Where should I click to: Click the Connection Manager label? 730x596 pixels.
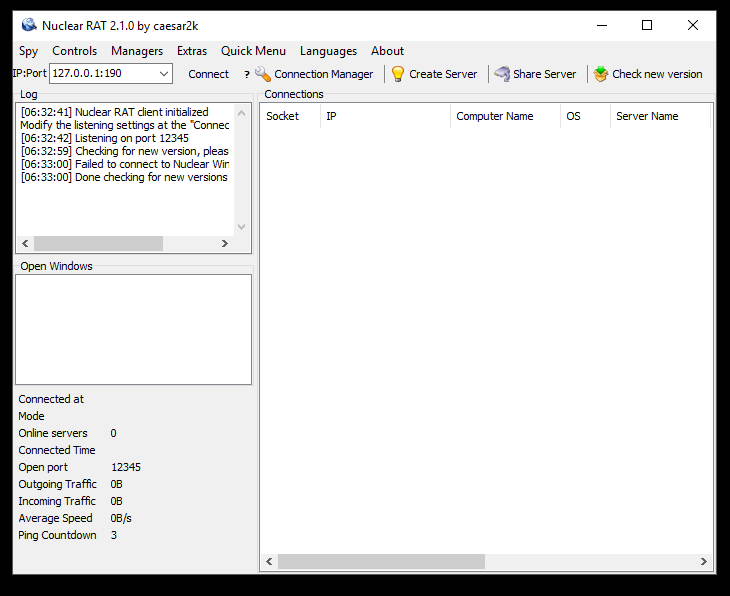click(x=324, y=74)
